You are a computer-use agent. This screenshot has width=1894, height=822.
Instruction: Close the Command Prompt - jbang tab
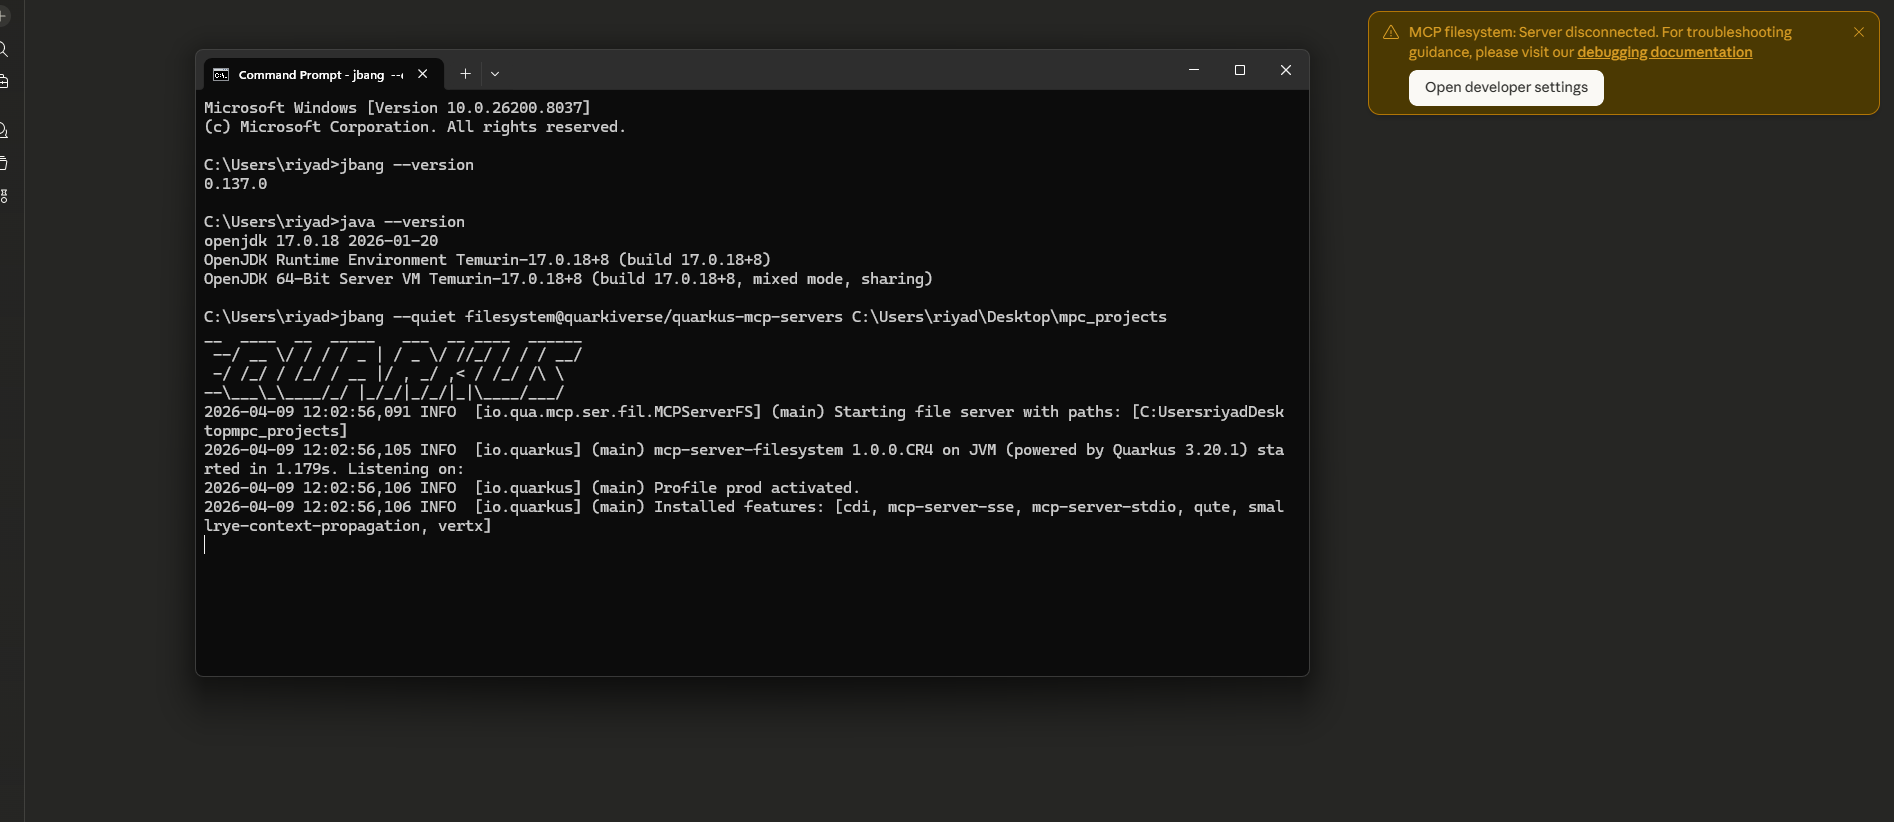(x=423, y=74)
